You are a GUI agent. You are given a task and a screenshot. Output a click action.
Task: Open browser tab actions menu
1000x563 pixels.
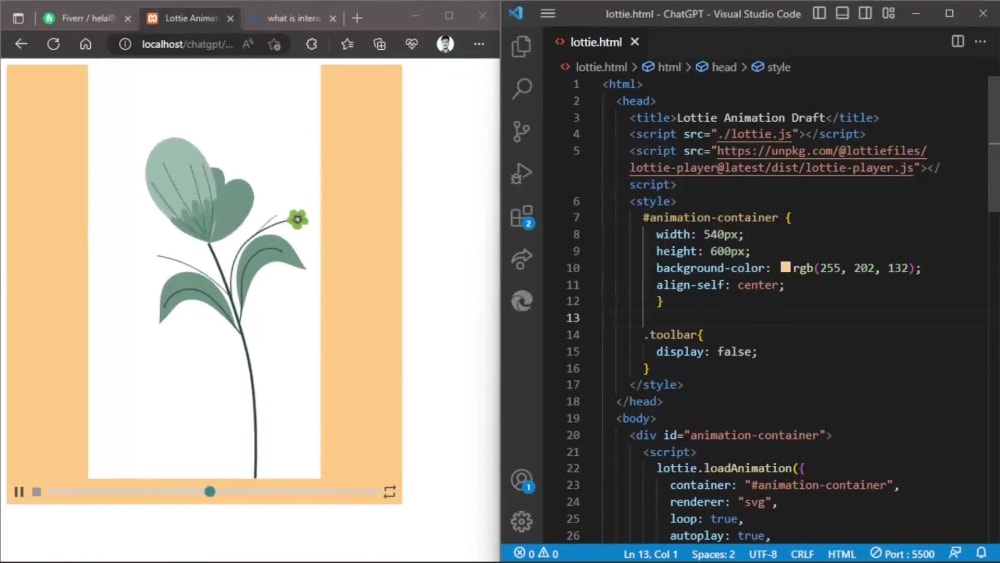18,18
